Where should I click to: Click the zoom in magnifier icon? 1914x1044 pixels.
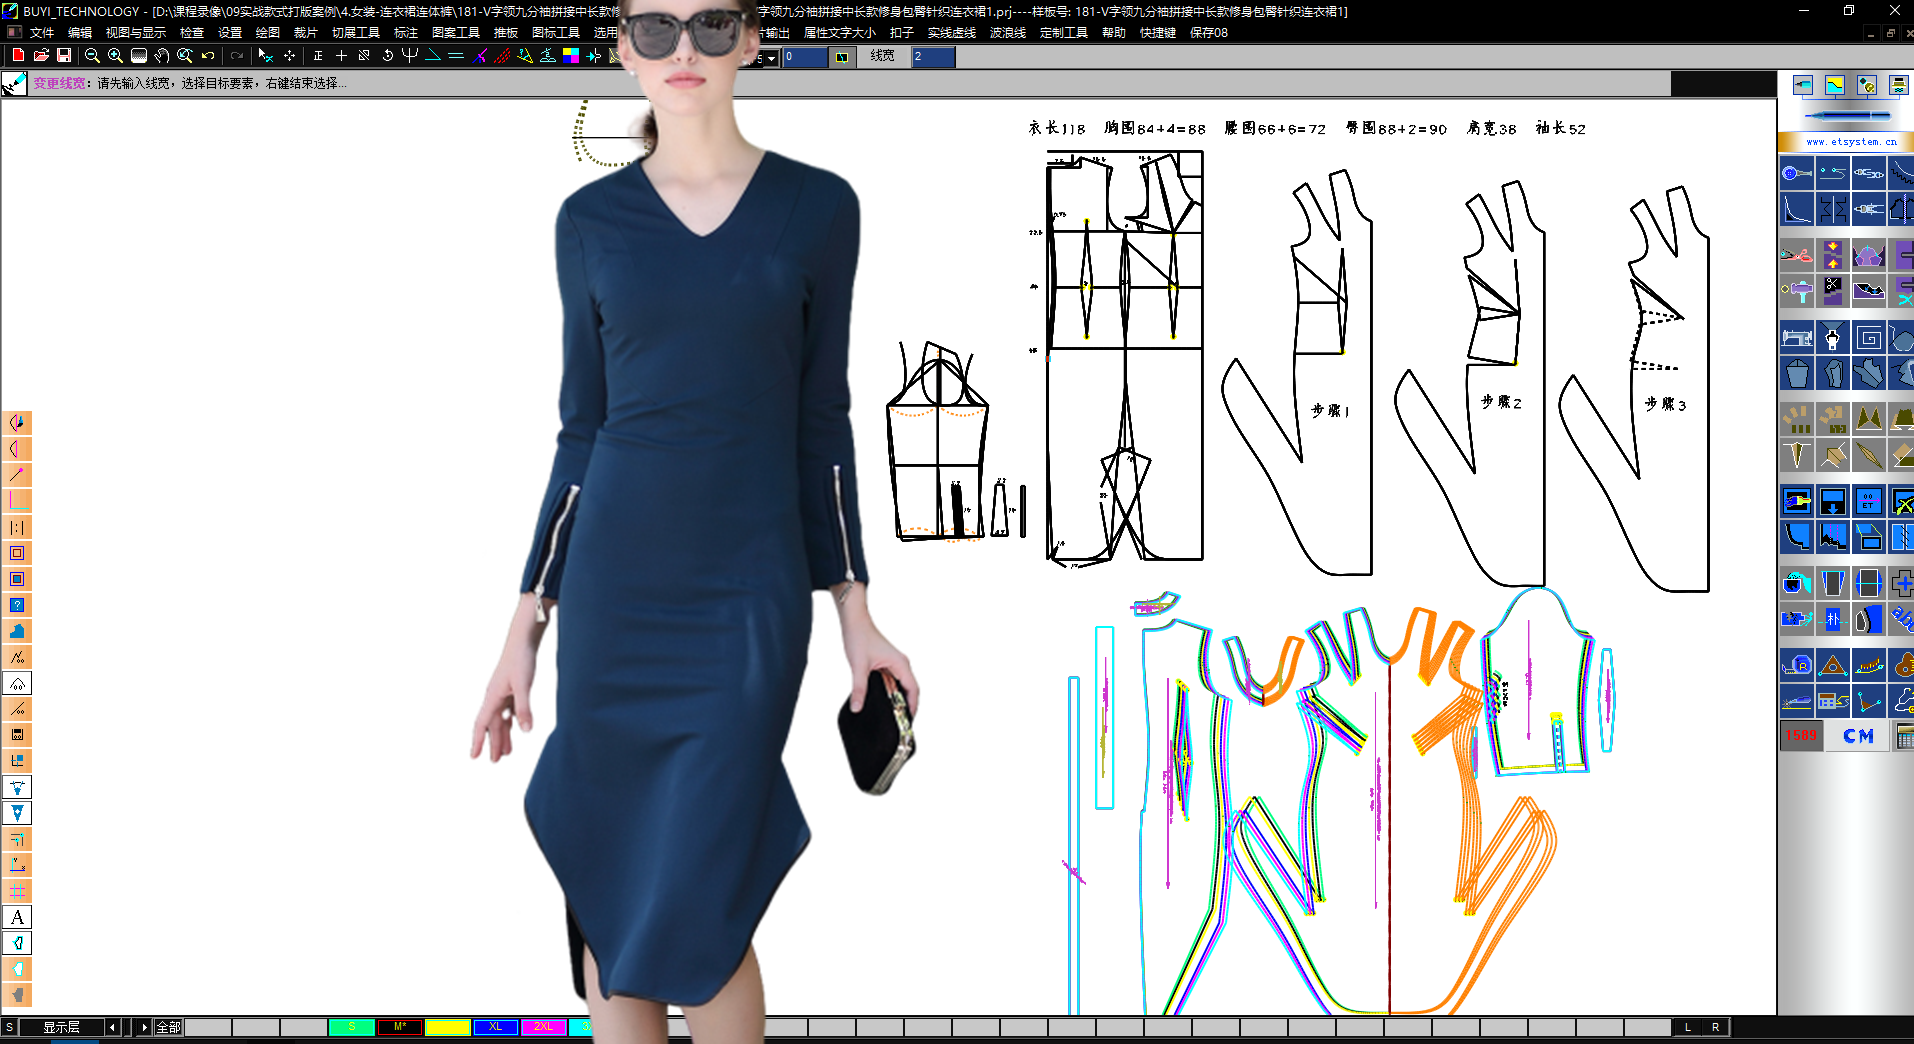[115, 56]
